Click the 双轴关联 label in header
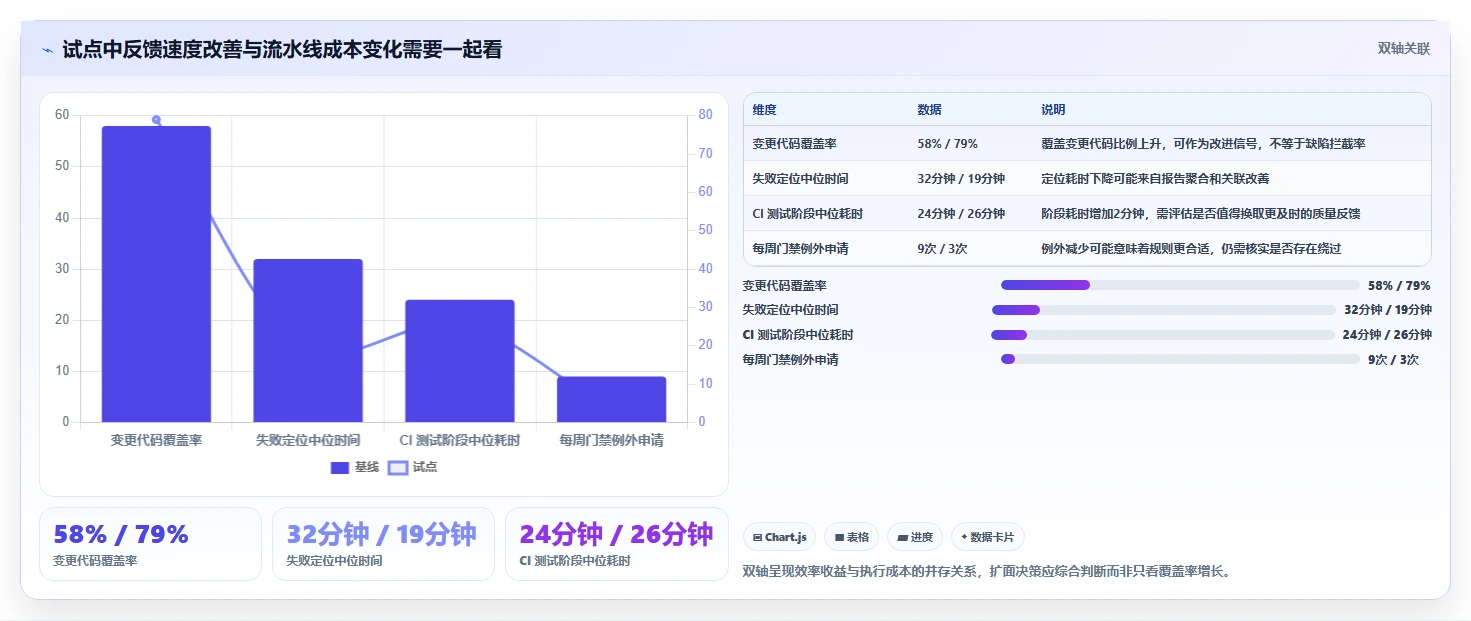The width and height of the screenshot is (1471, 621). pos(1403,49)
